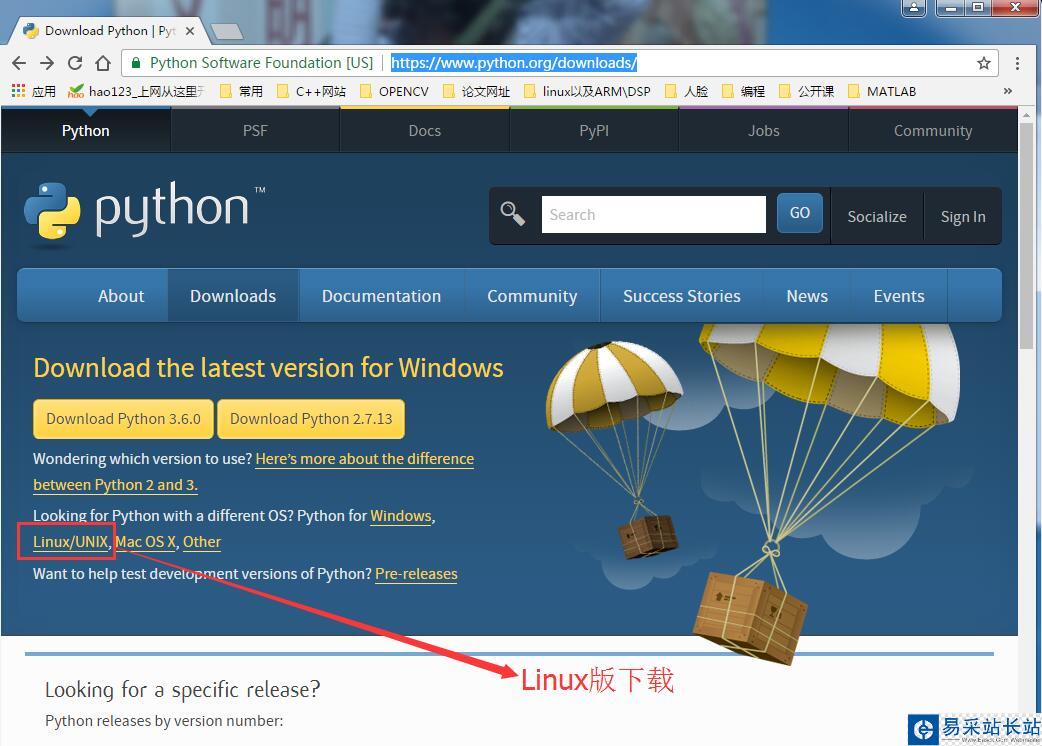Open the main-nav Community menu
This screenshot has height=746, width=1042.
(532, 296)
